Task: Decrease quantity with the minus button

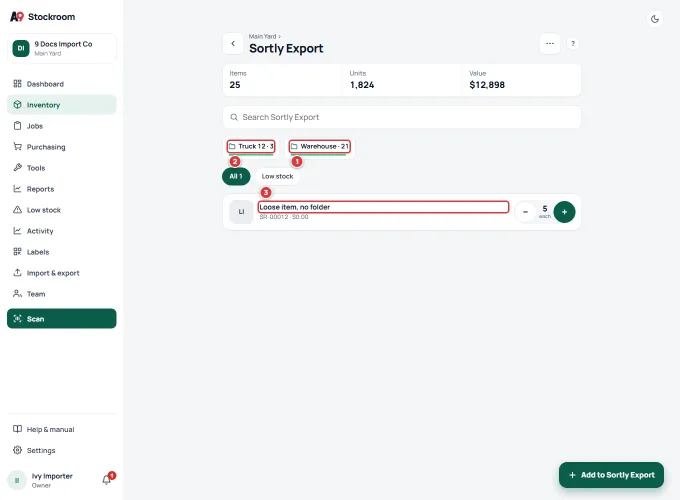Action: click(525, 212)
